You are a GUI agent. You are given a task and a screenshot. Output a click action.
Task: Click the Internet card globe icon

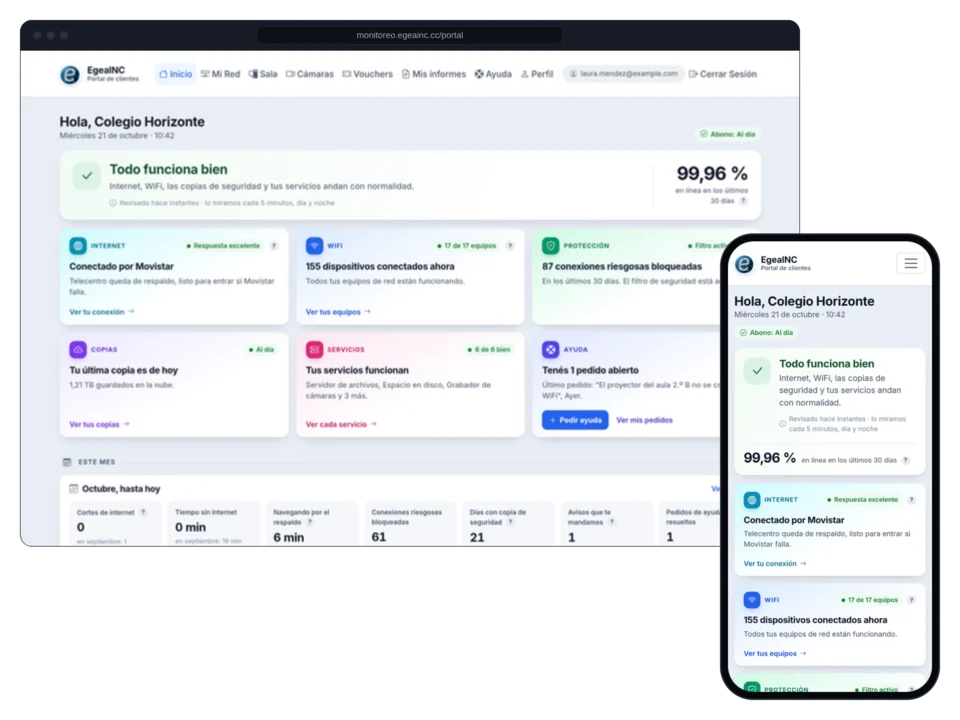[78, 246]
